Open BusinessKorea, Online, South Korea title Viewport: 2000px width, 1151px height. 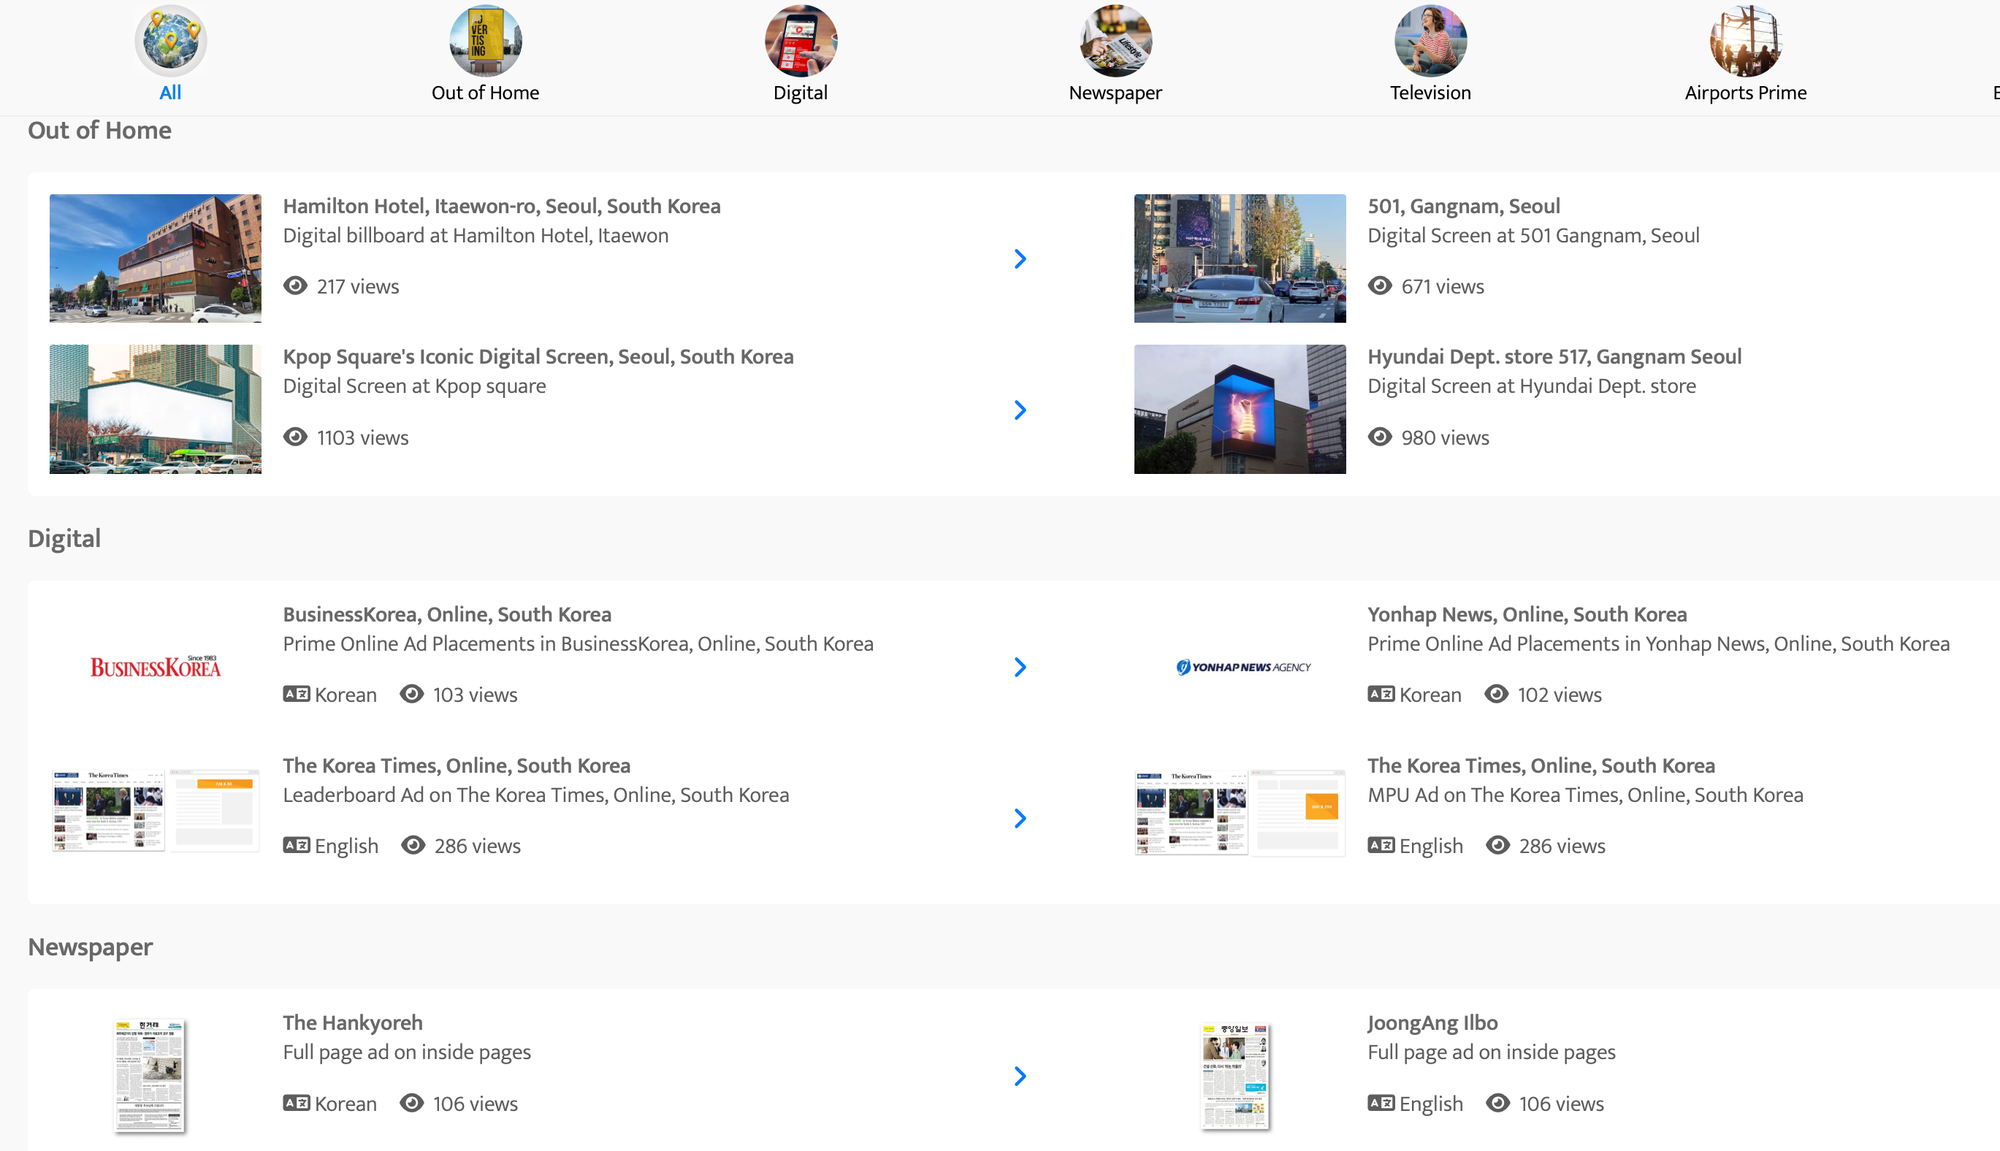coord(447,615)
